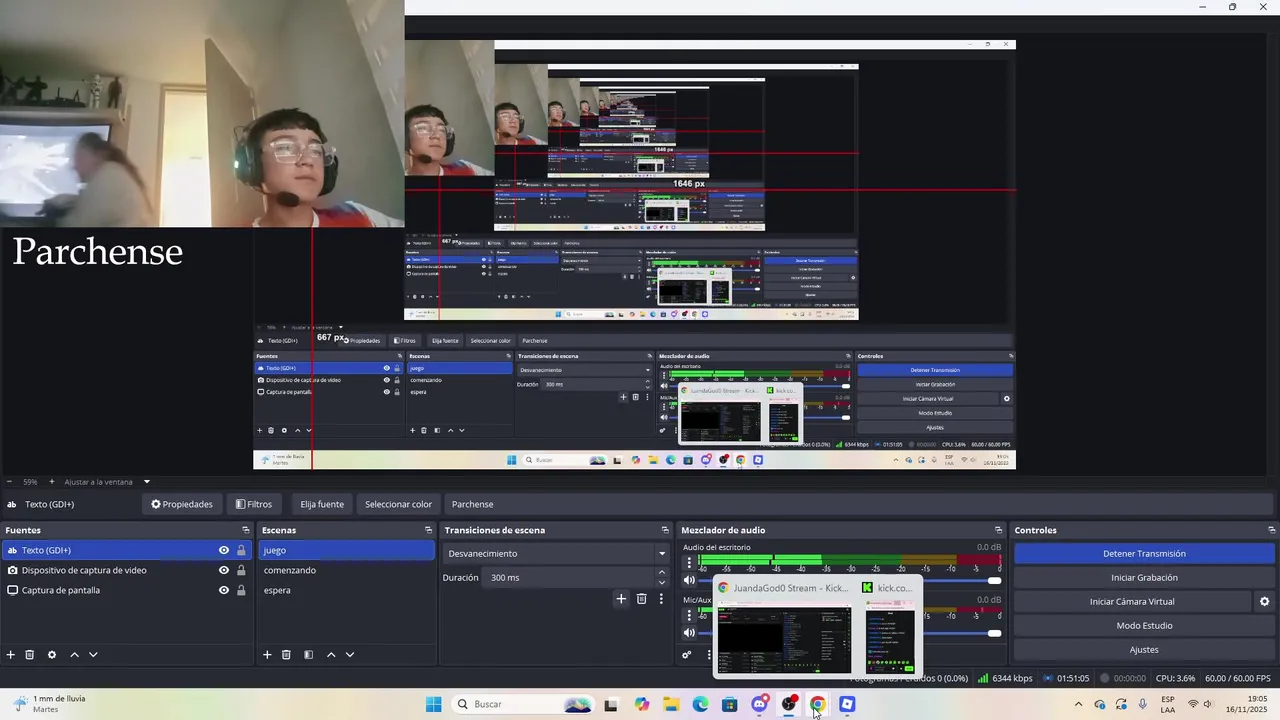Open the Copilot taskbar icon
Screen dimensions: 1280x720
tap(641, 704)
